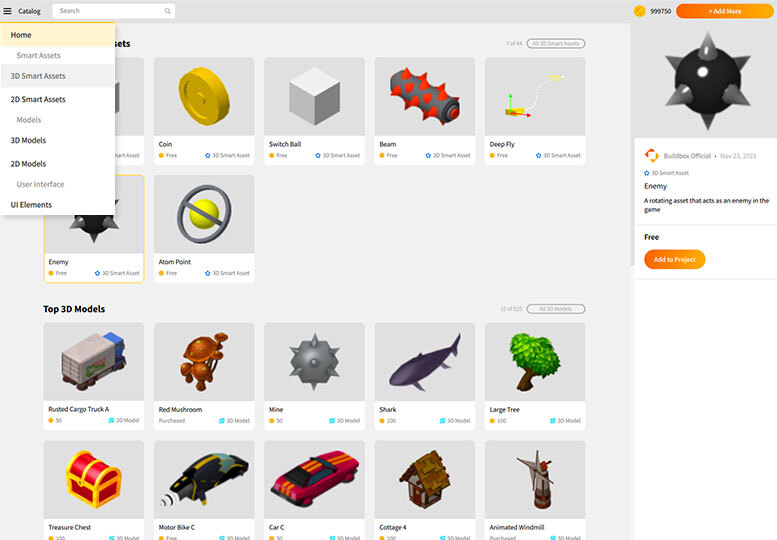
Task: Select Home in the catalog menu
Action: click(57, 35)
